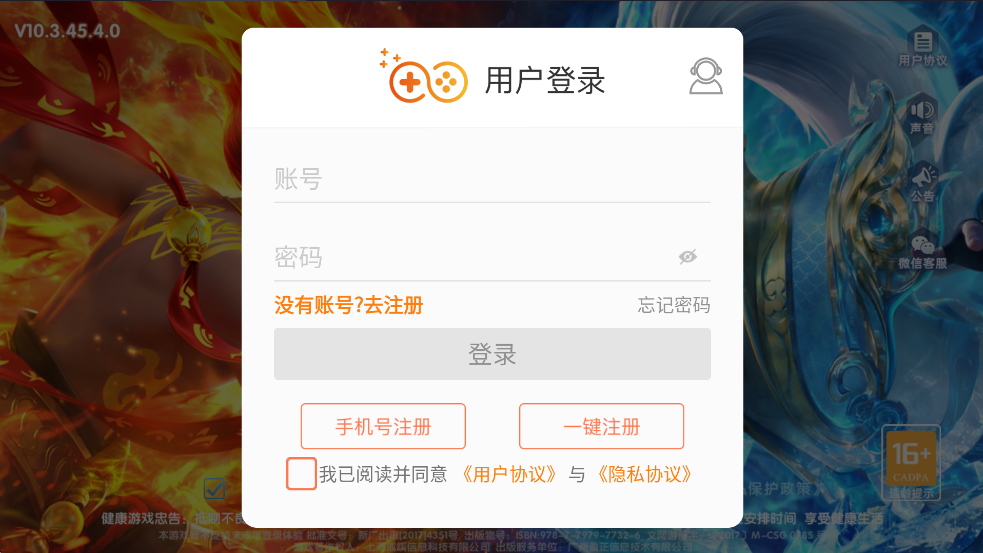This screenshot has width=983, height=553.
Task: Open customer service headset icon
Action: click(x=706, y=76)
